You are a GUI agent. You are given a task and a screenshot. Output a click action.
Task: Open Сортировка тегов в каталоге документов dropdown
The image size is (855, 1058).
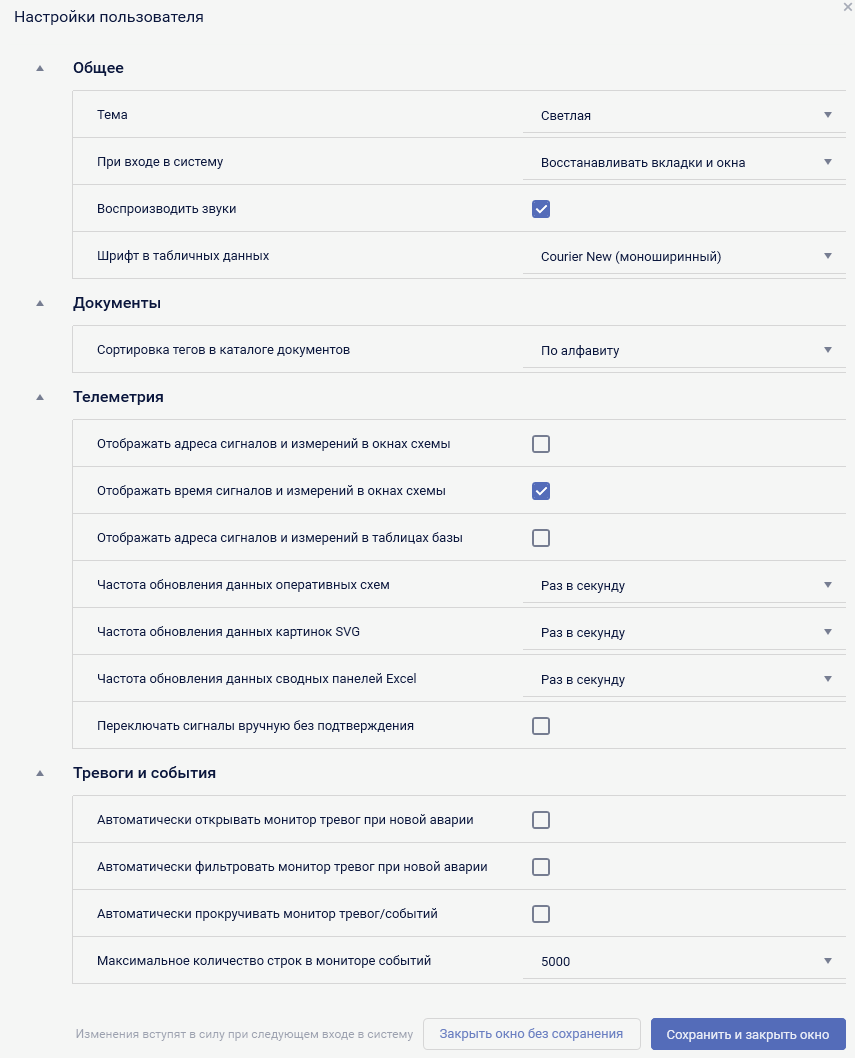[685, 350]
